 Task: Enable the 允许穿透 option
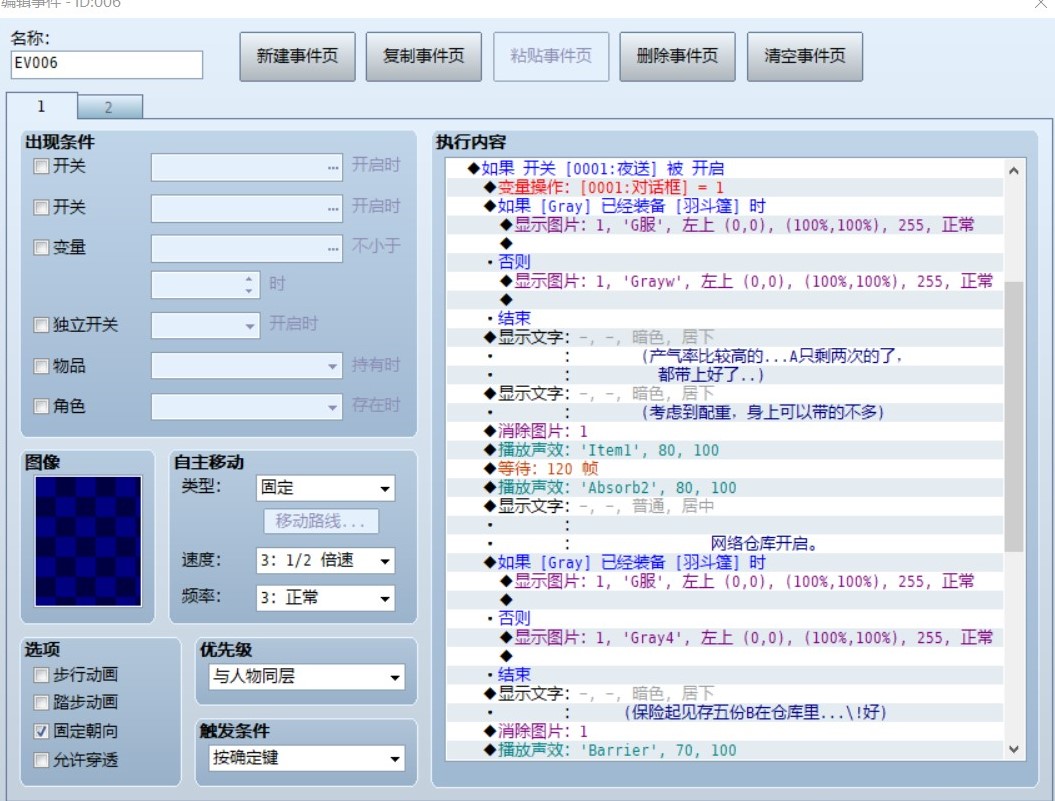pyautogui.click(x=41, y=760)
